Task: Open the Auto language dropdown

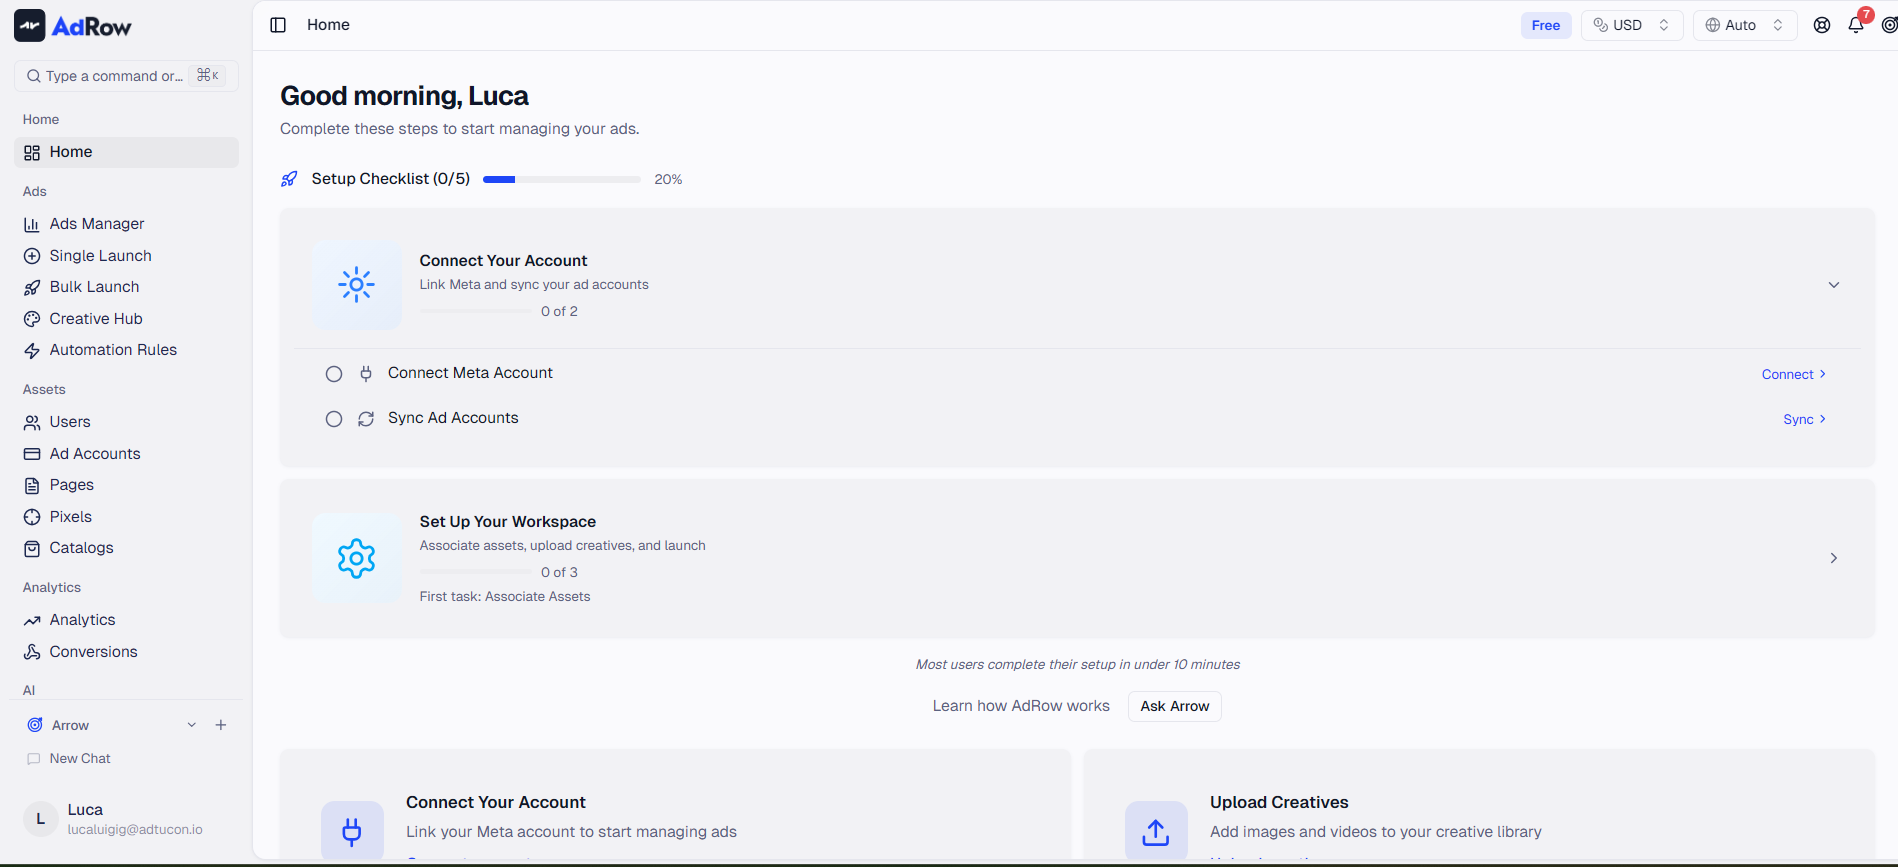Action: pos(1745,25)
